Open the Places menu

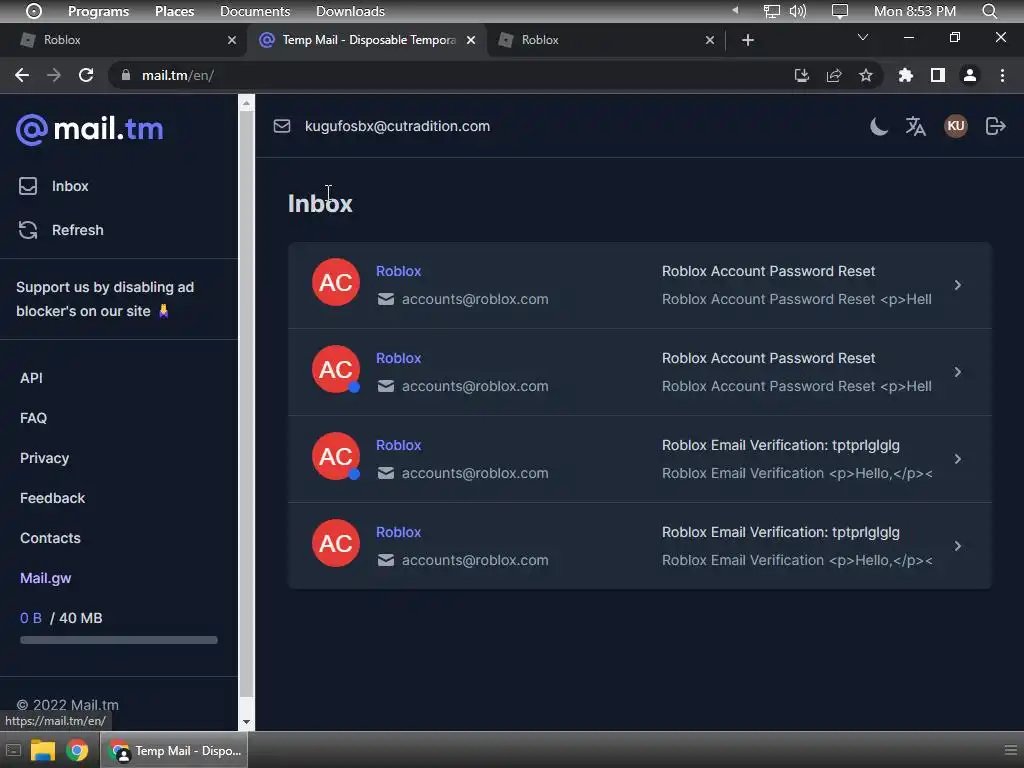click(x=174, y=11)
